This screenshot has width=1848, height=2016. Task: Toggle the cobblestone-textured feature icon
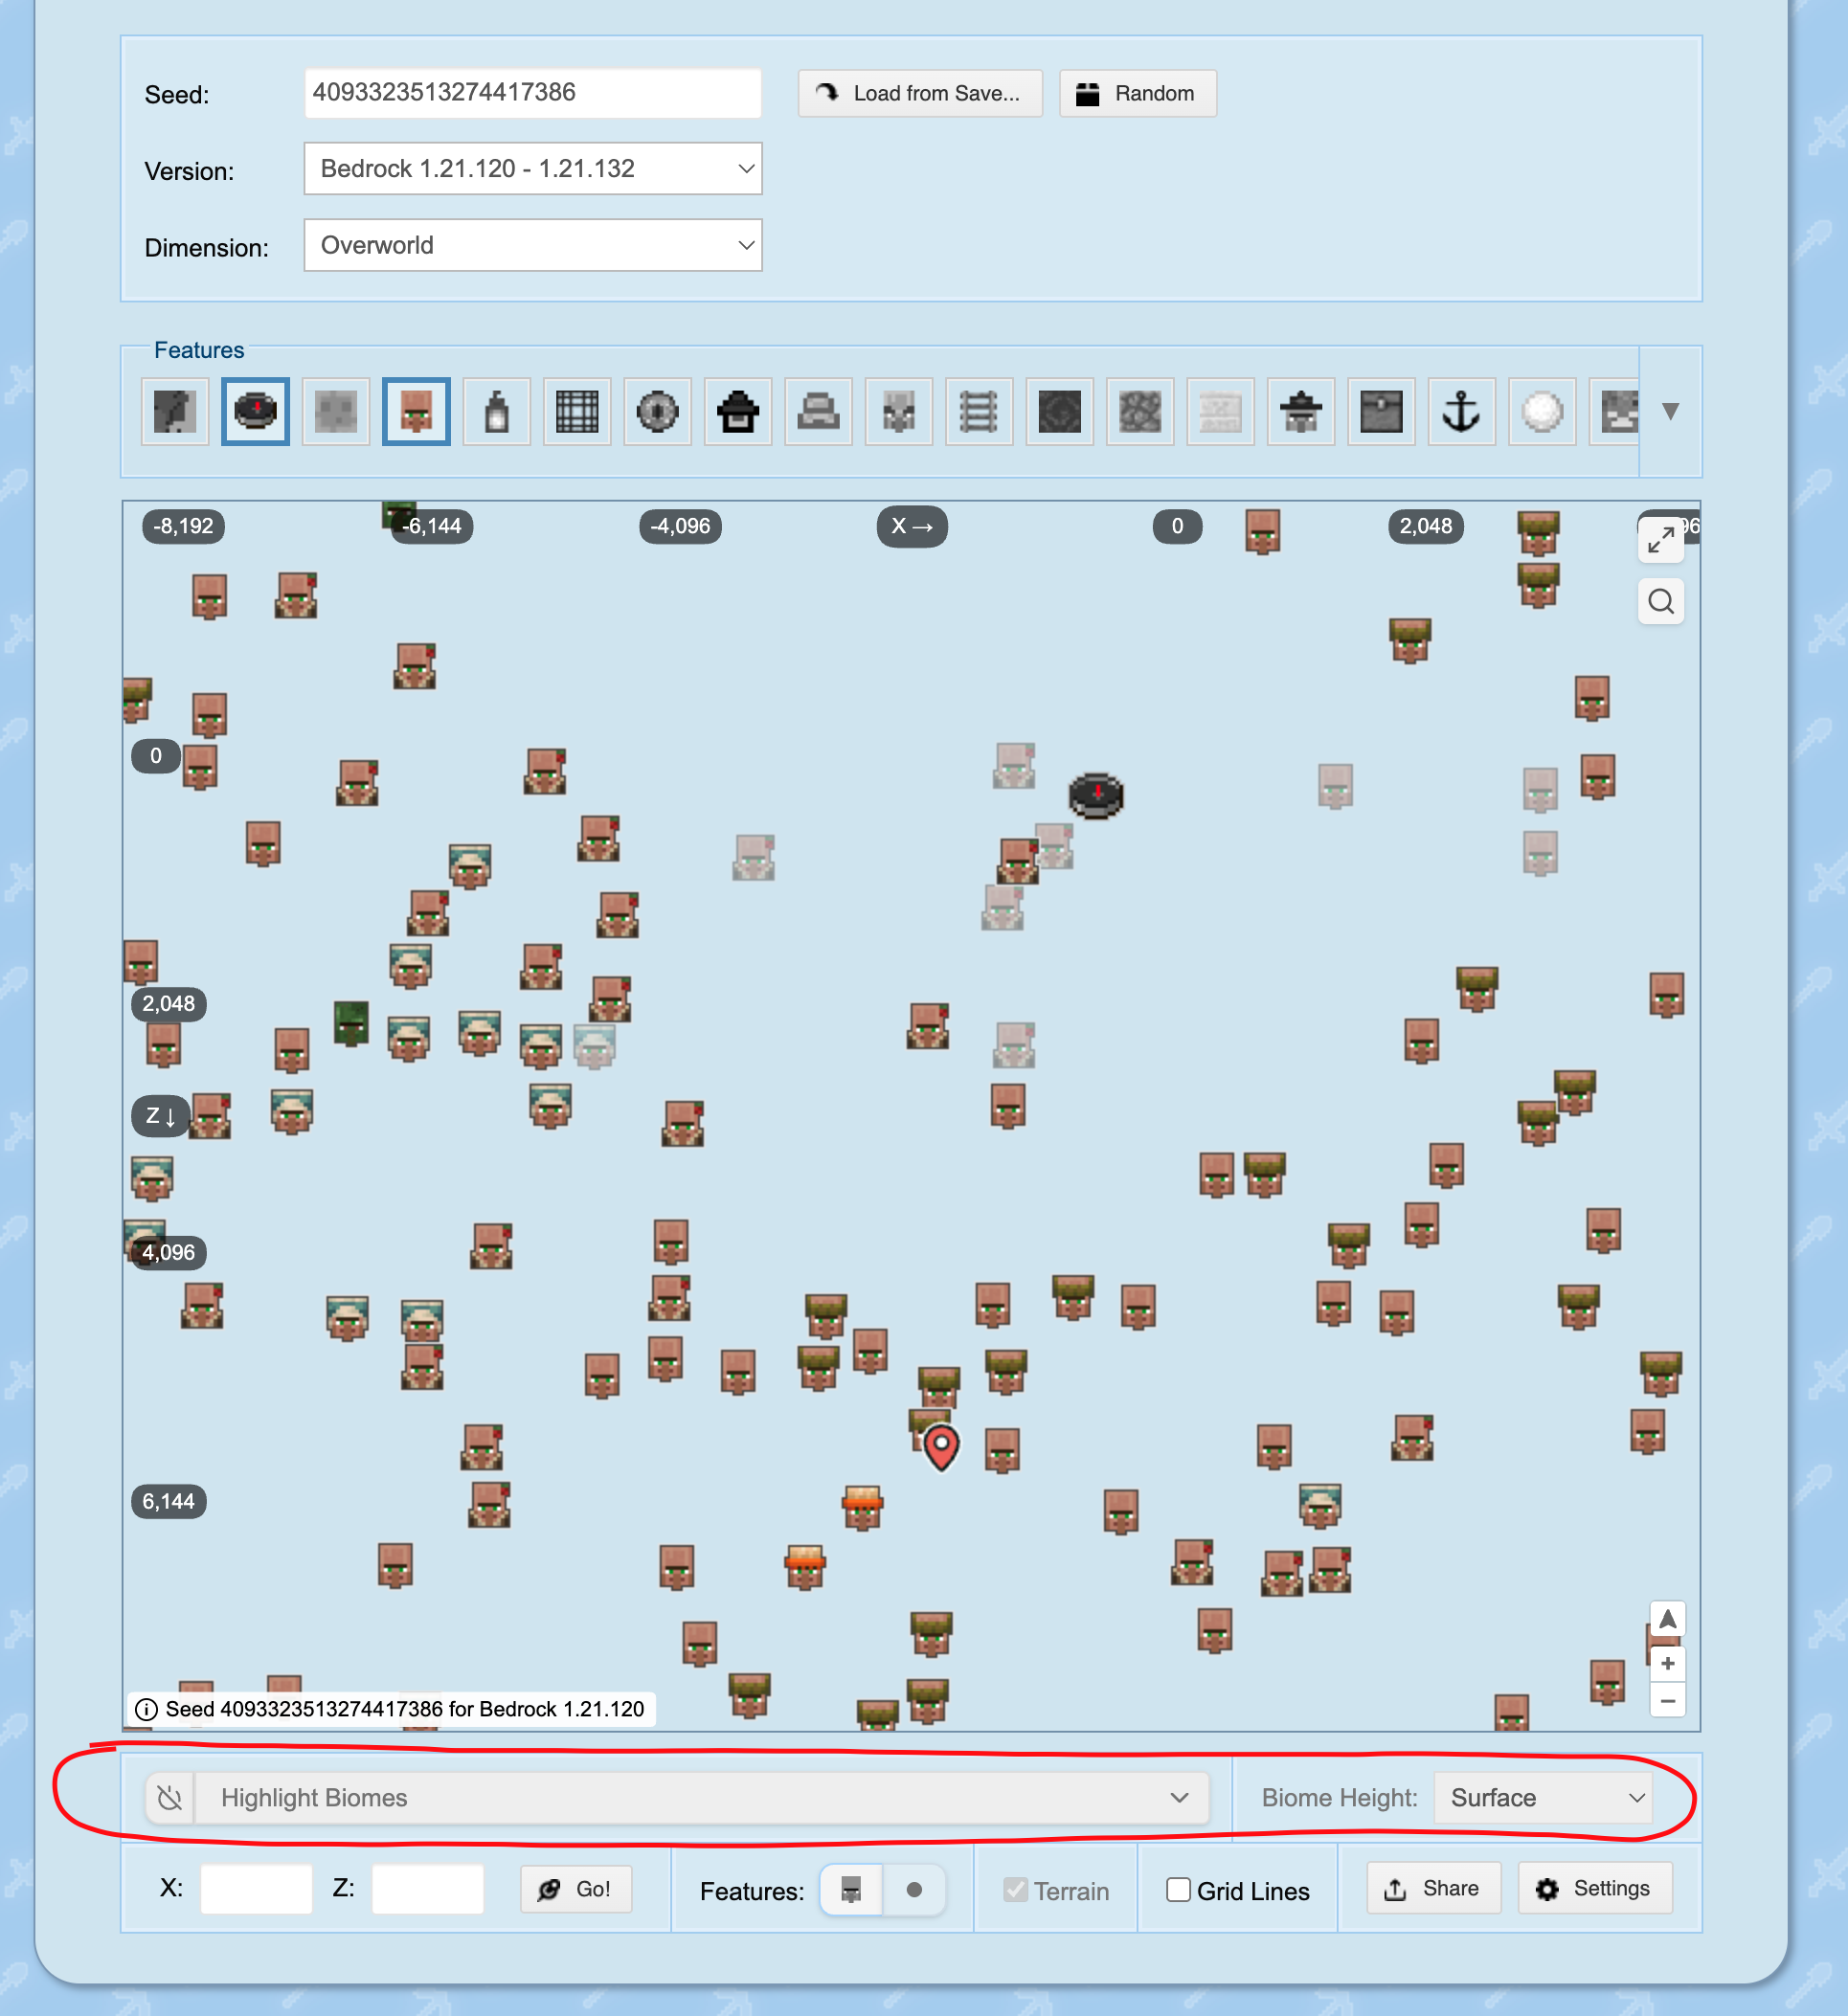[1140, 411]
